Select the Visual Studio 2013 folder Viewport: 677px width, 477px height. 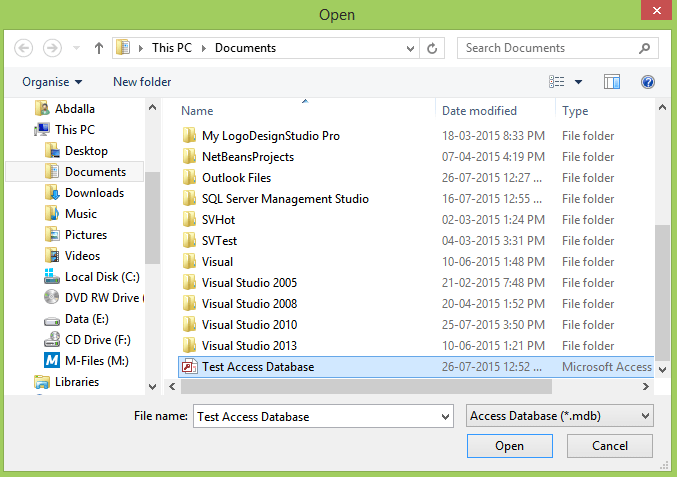click(x=249, y=345)
